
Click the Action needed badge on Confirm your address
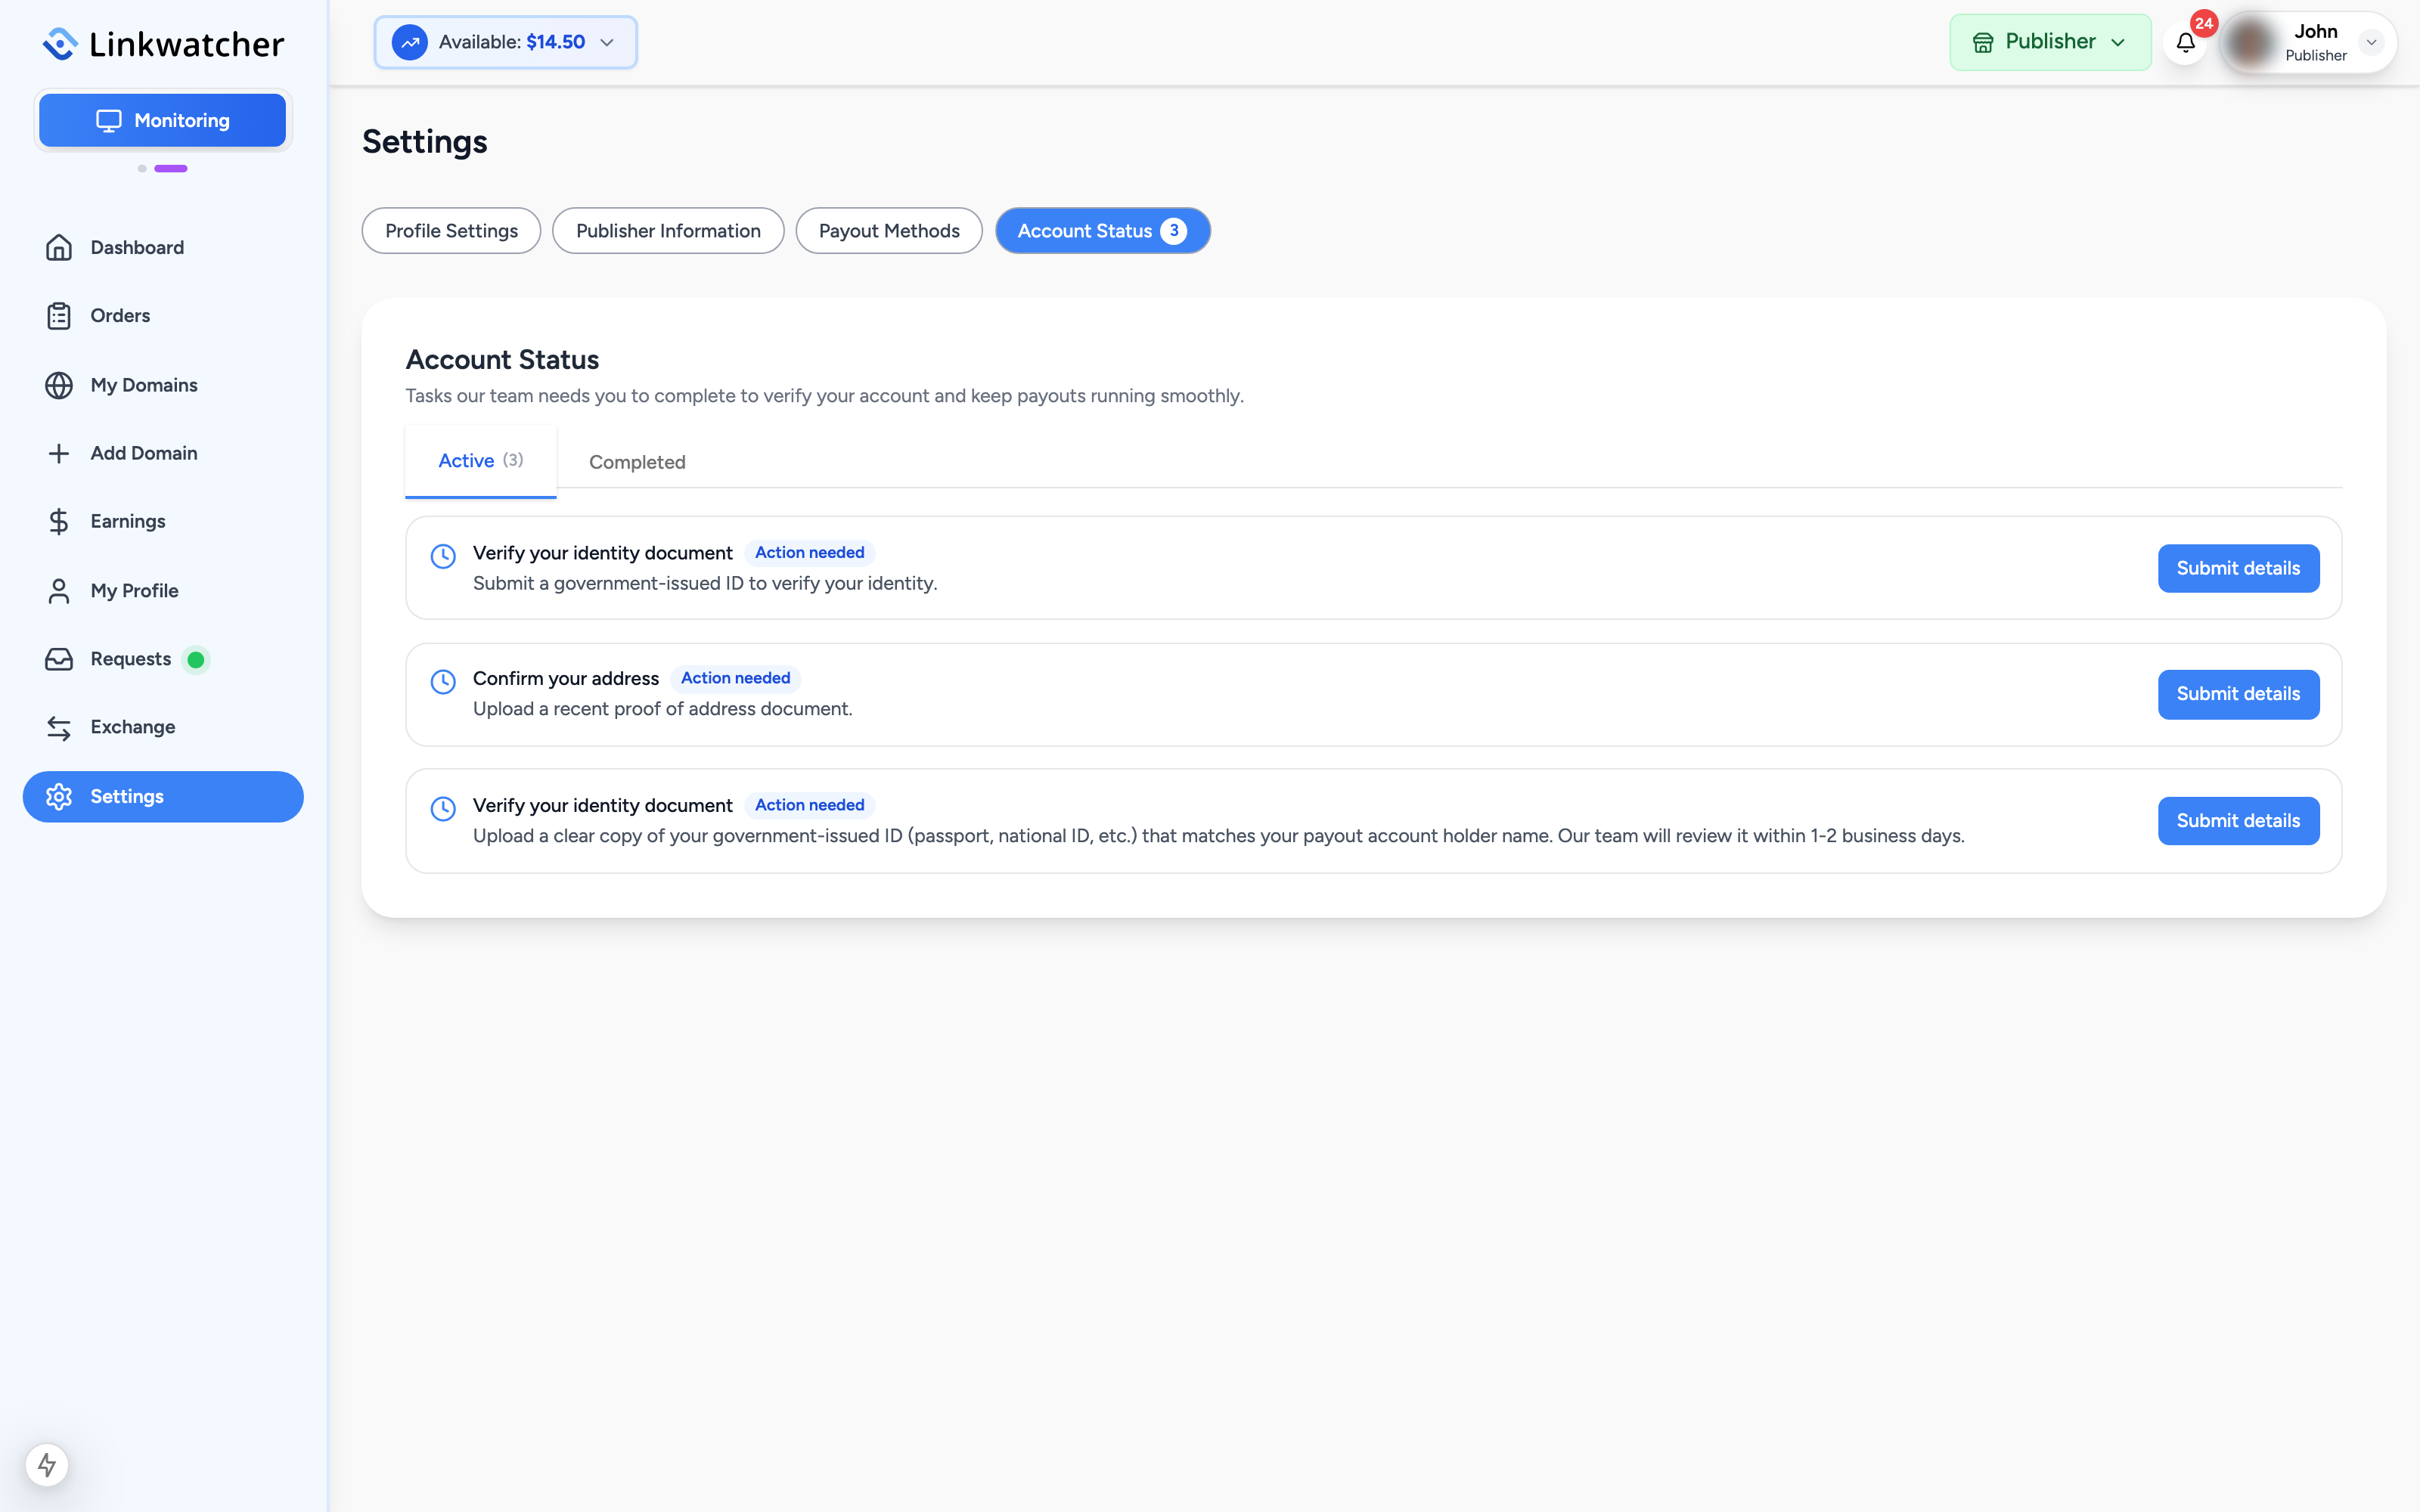tap(735, 679)
